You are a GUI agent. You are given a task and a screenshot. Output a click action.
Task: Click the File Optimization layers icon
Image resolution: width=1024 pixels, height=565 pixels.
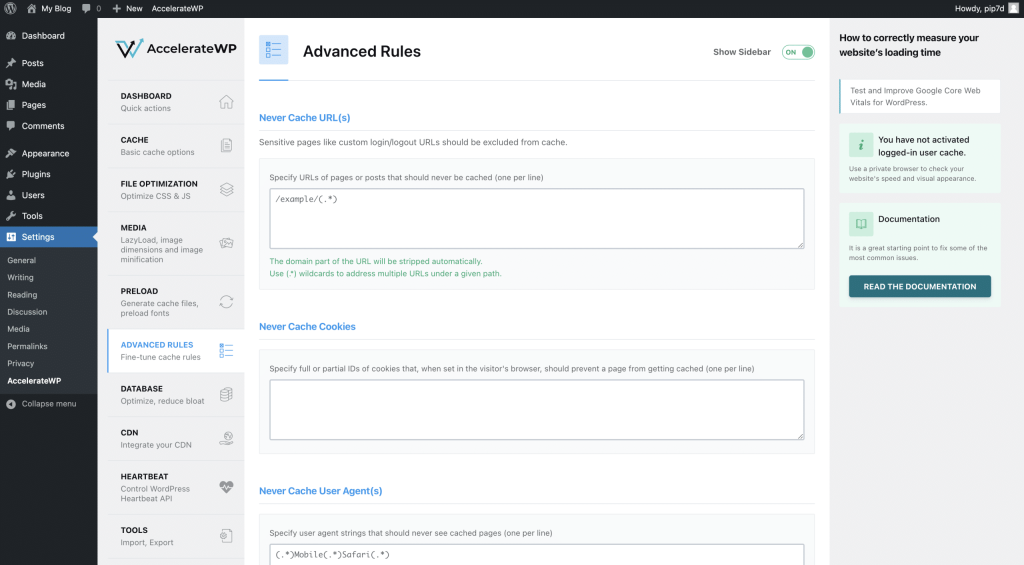click(226, 189)
